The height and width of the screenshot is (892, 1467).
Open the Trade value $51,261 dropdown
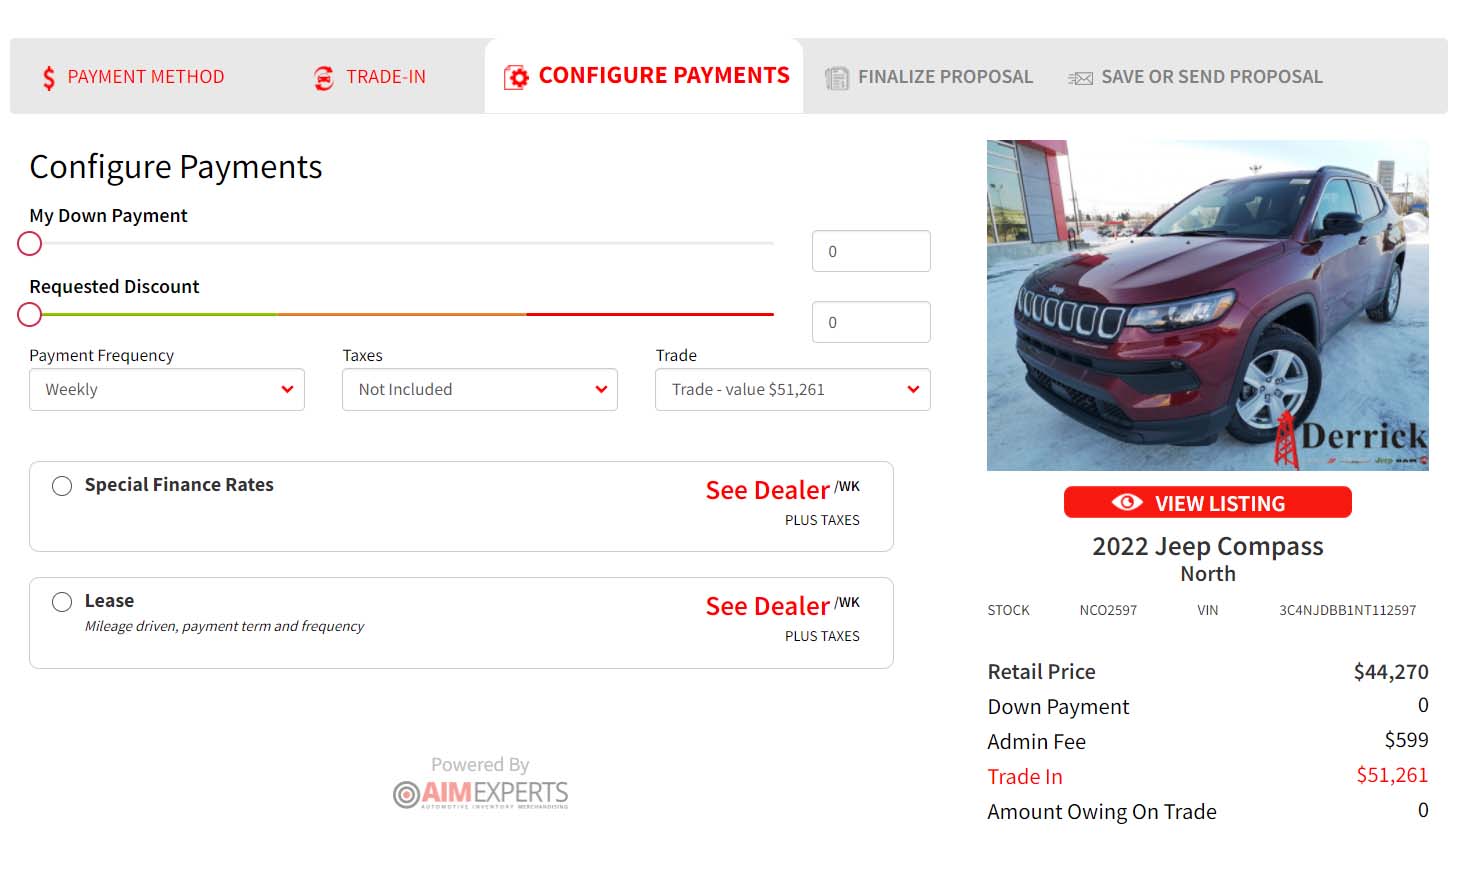tap(793, 390)
